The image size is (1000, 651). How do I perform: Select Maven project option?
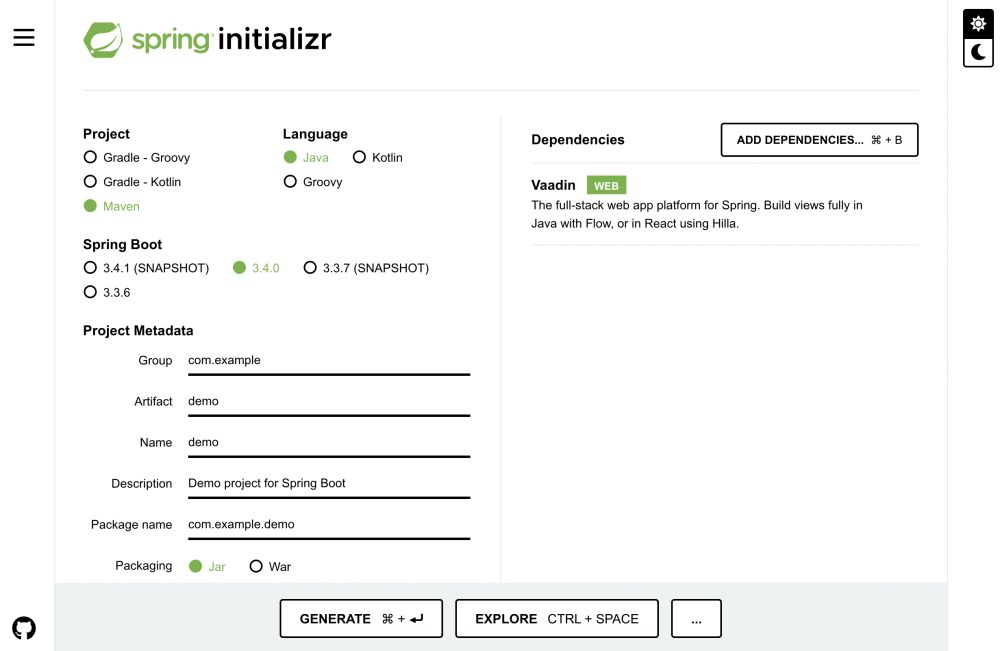[x=112, y=206]
